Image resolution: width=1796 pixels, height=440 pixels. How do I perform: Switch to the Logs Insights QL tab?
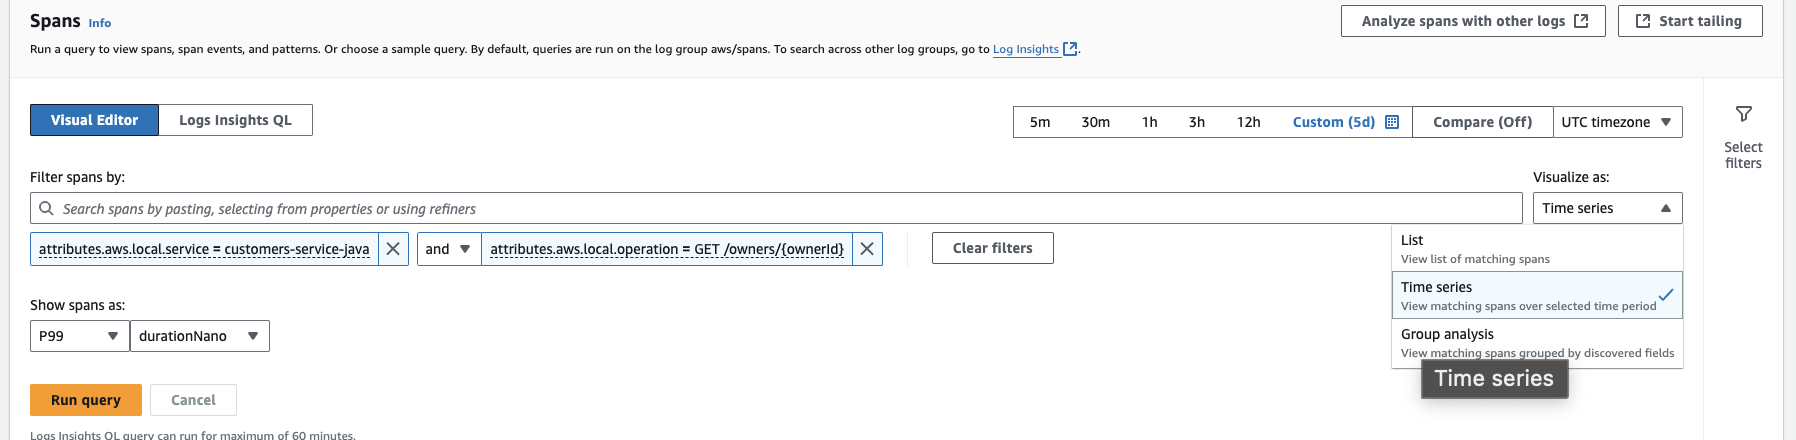click(235, 120)
